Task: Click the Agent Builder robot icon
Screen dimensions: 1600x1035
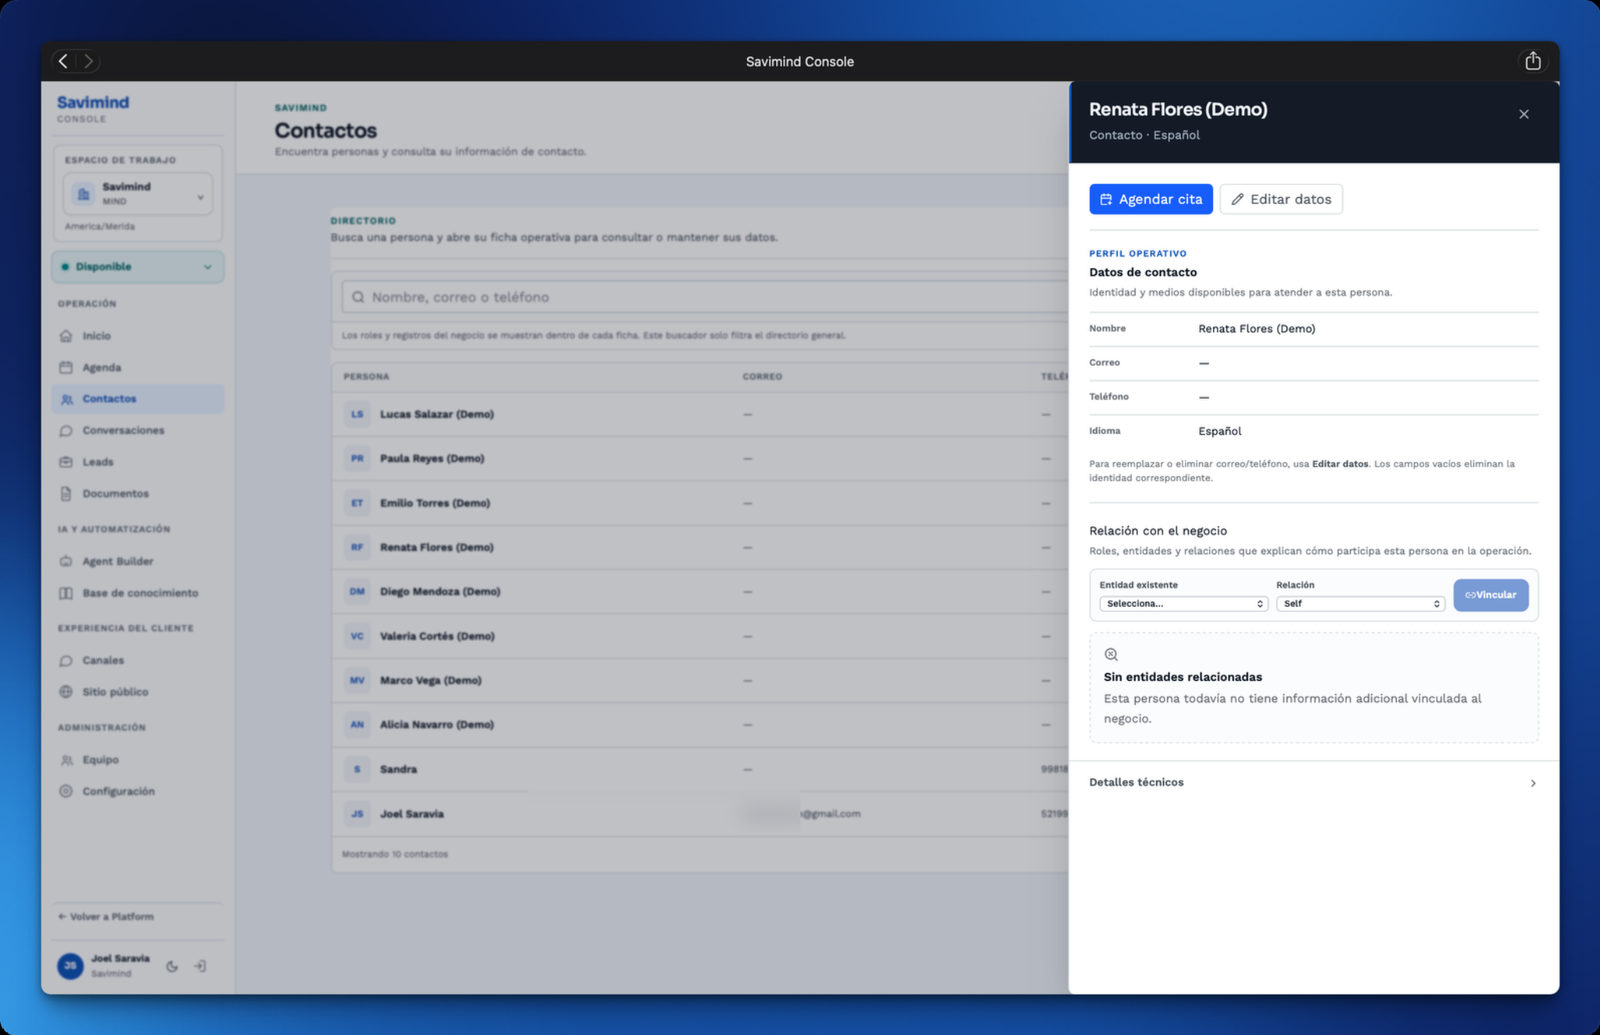Action: (66, 562)
